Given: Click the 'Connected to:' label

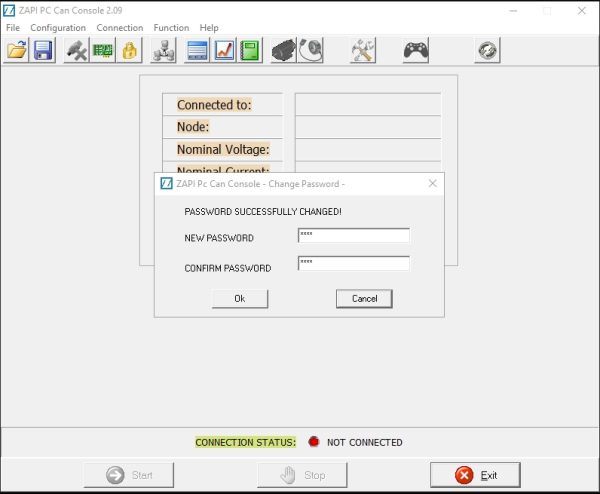Looking at the screenshot, I should [x=214, y=105].
